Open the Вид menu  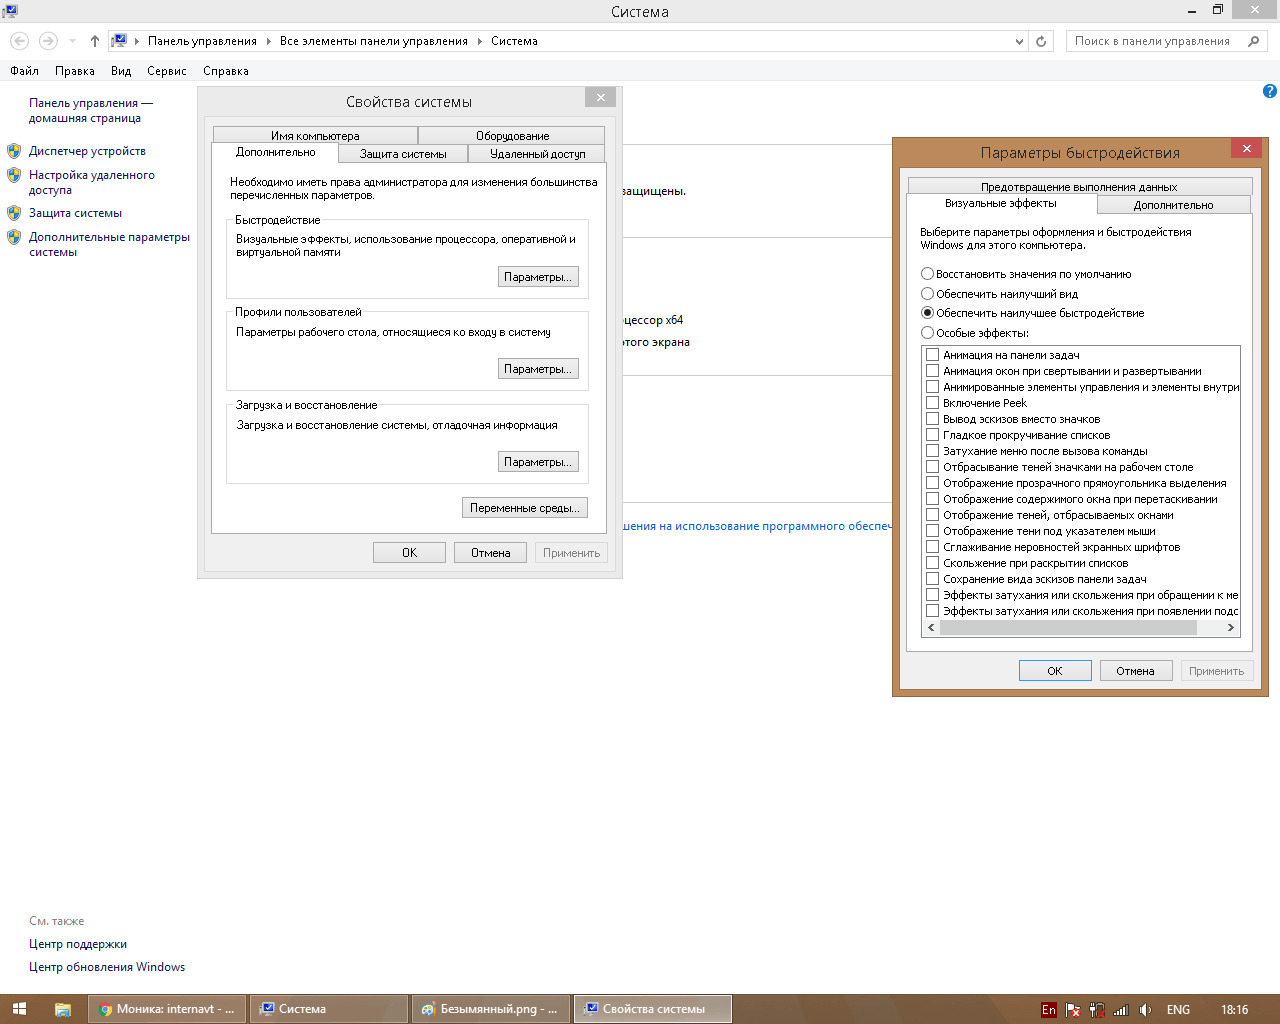[121, 71]
